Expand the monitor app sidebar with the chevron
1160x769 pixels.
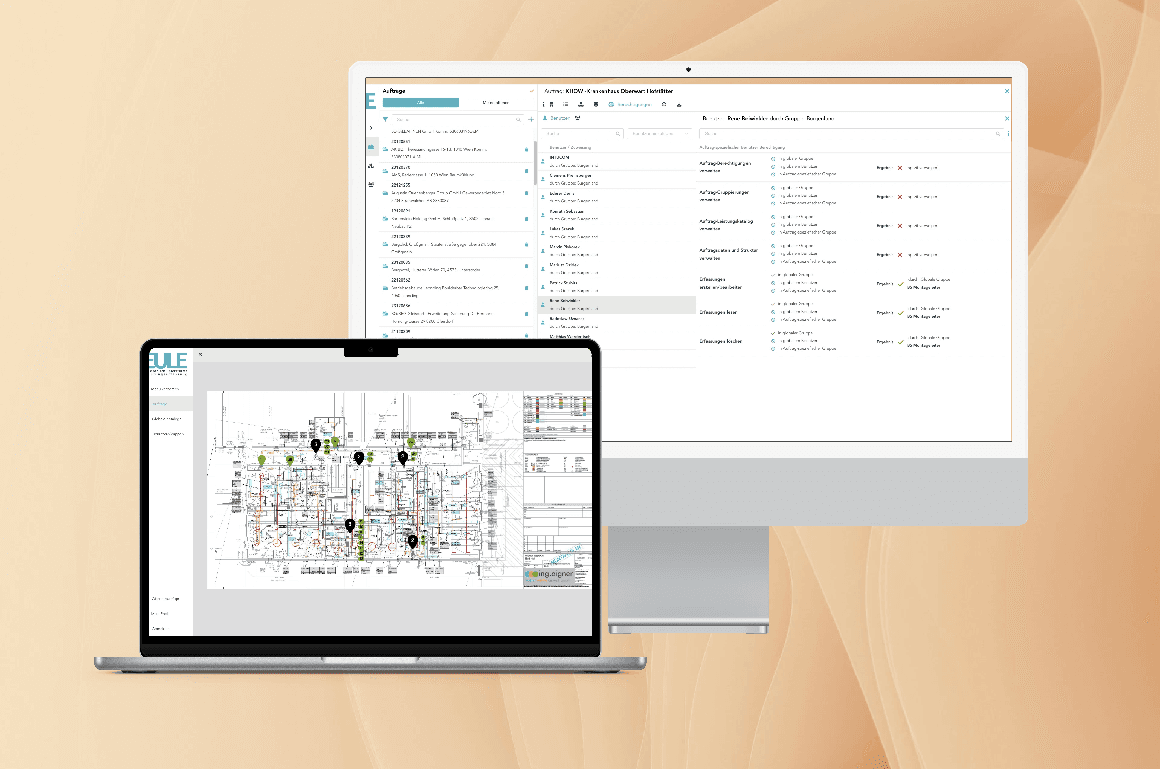click(x=371, y=128)
